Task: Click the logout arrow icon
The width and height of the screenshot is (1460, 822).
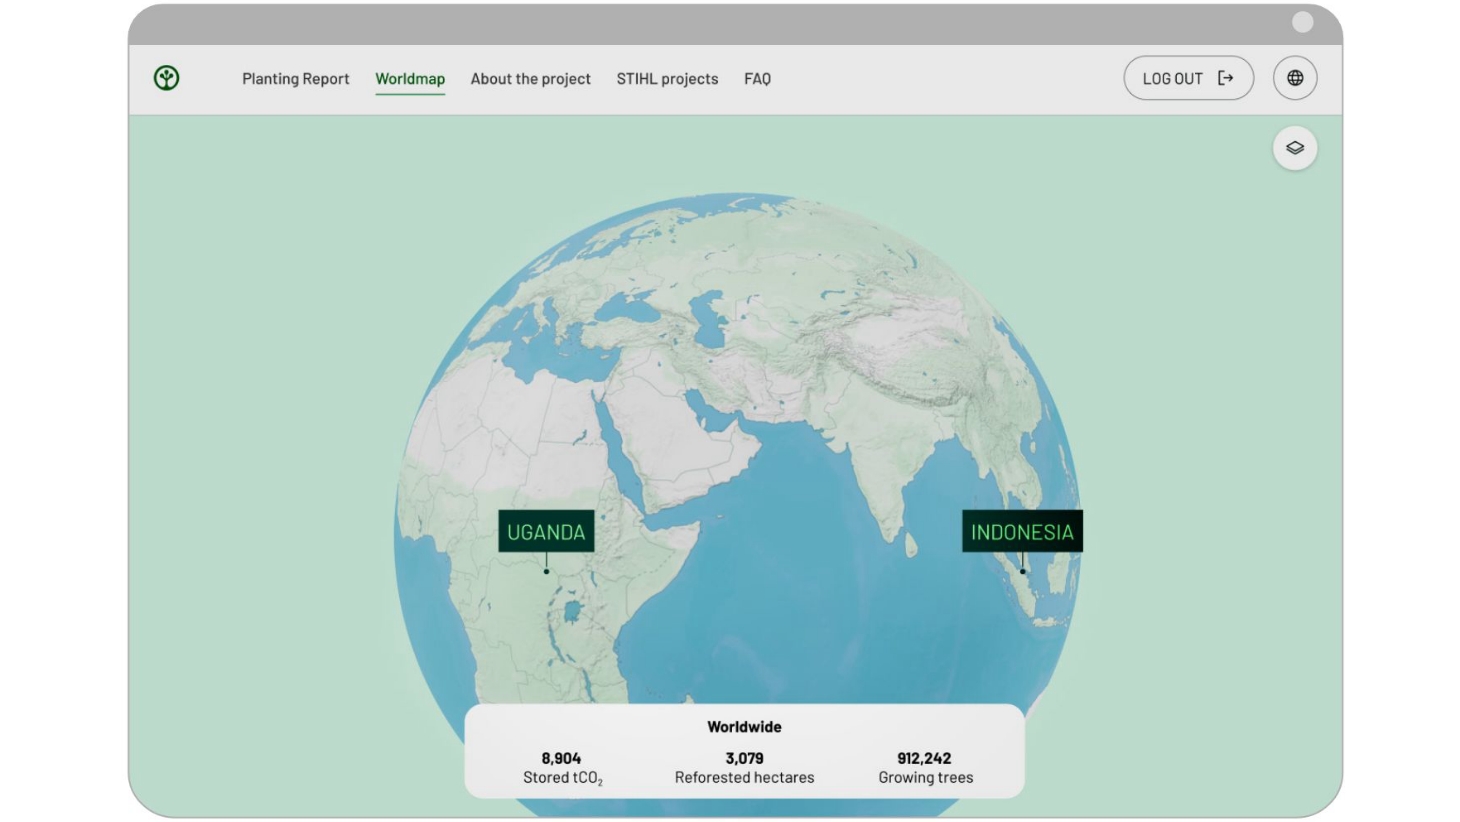Action: click(1226, 78)
